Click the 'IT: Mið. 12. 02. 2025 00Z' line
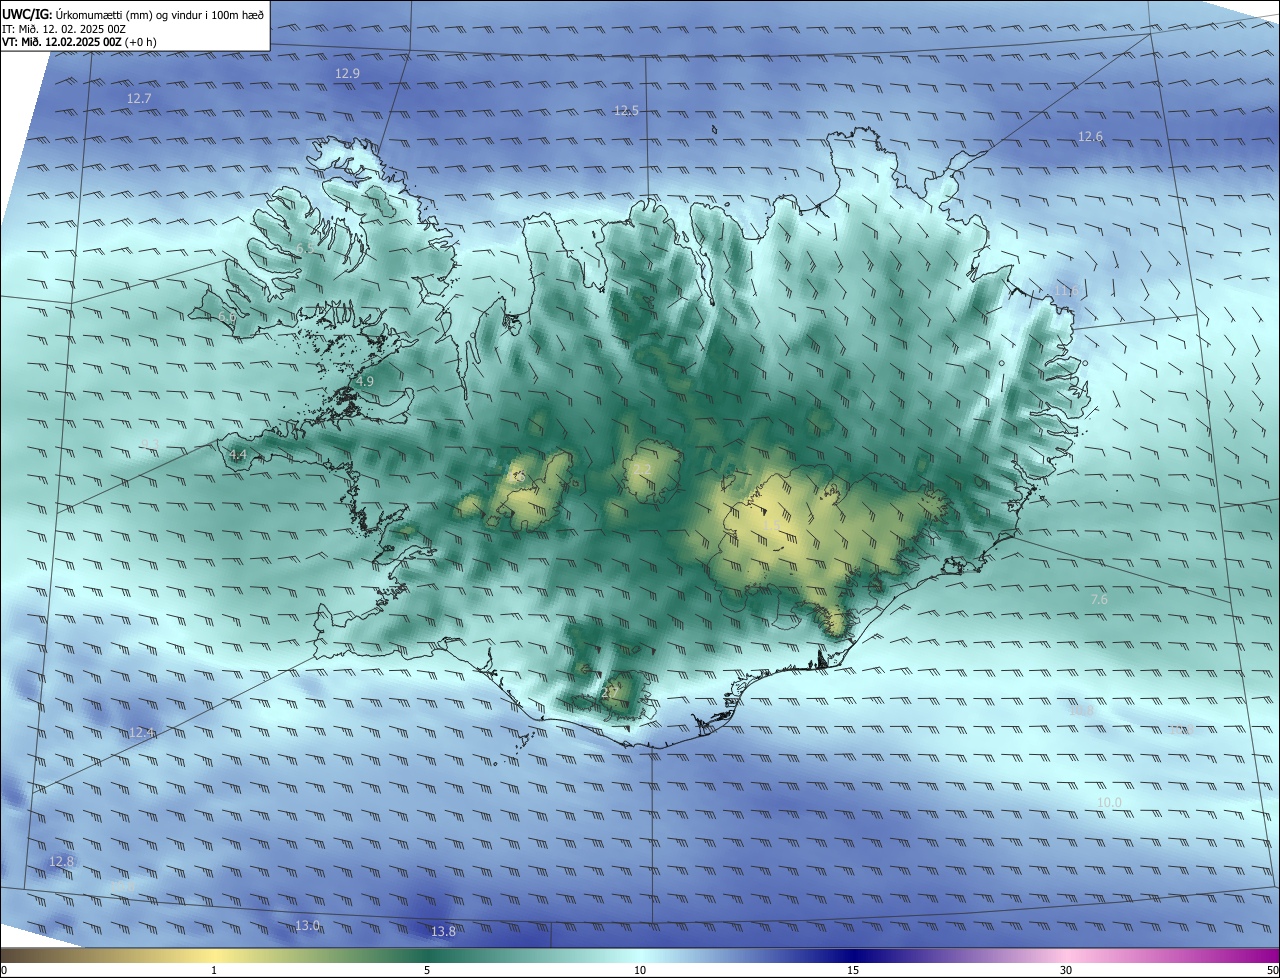This screenshot has height=978, width=1280. (64, 28)
